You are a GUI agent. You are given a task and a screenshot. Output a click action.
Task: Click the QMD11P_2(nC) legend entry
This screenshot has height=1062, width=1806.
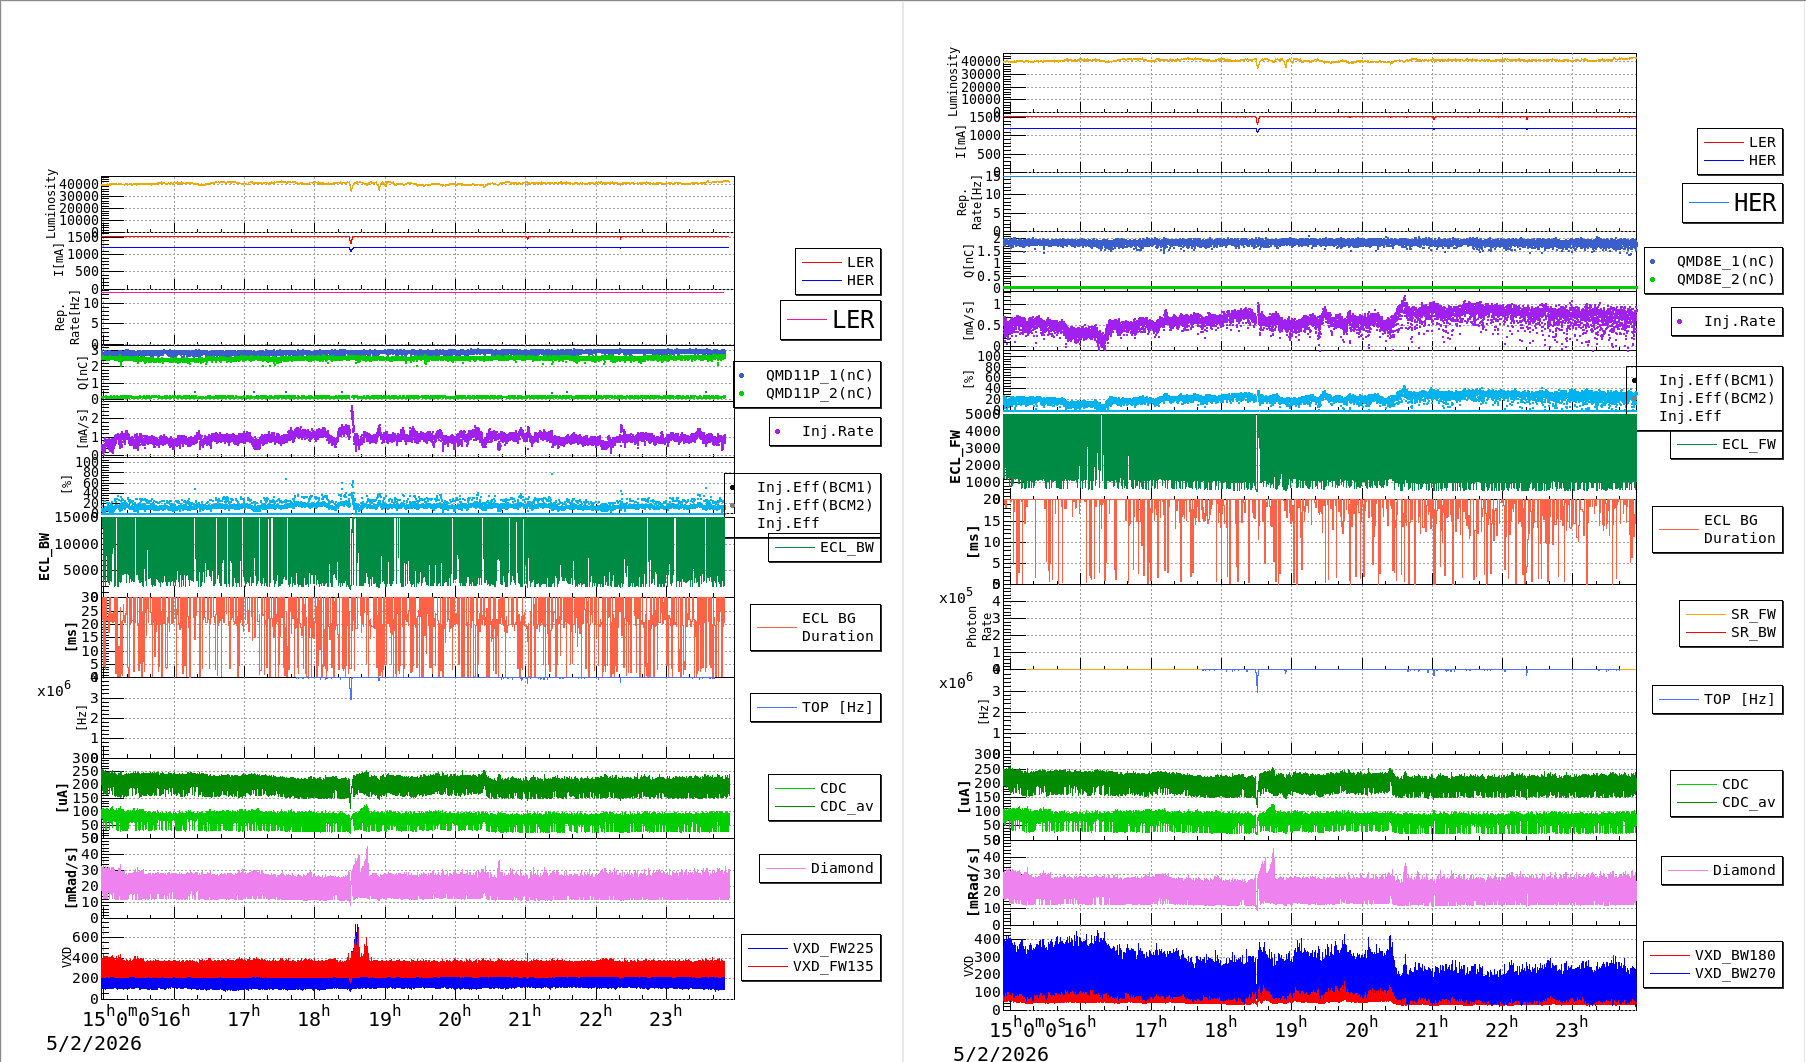point(807,393)
